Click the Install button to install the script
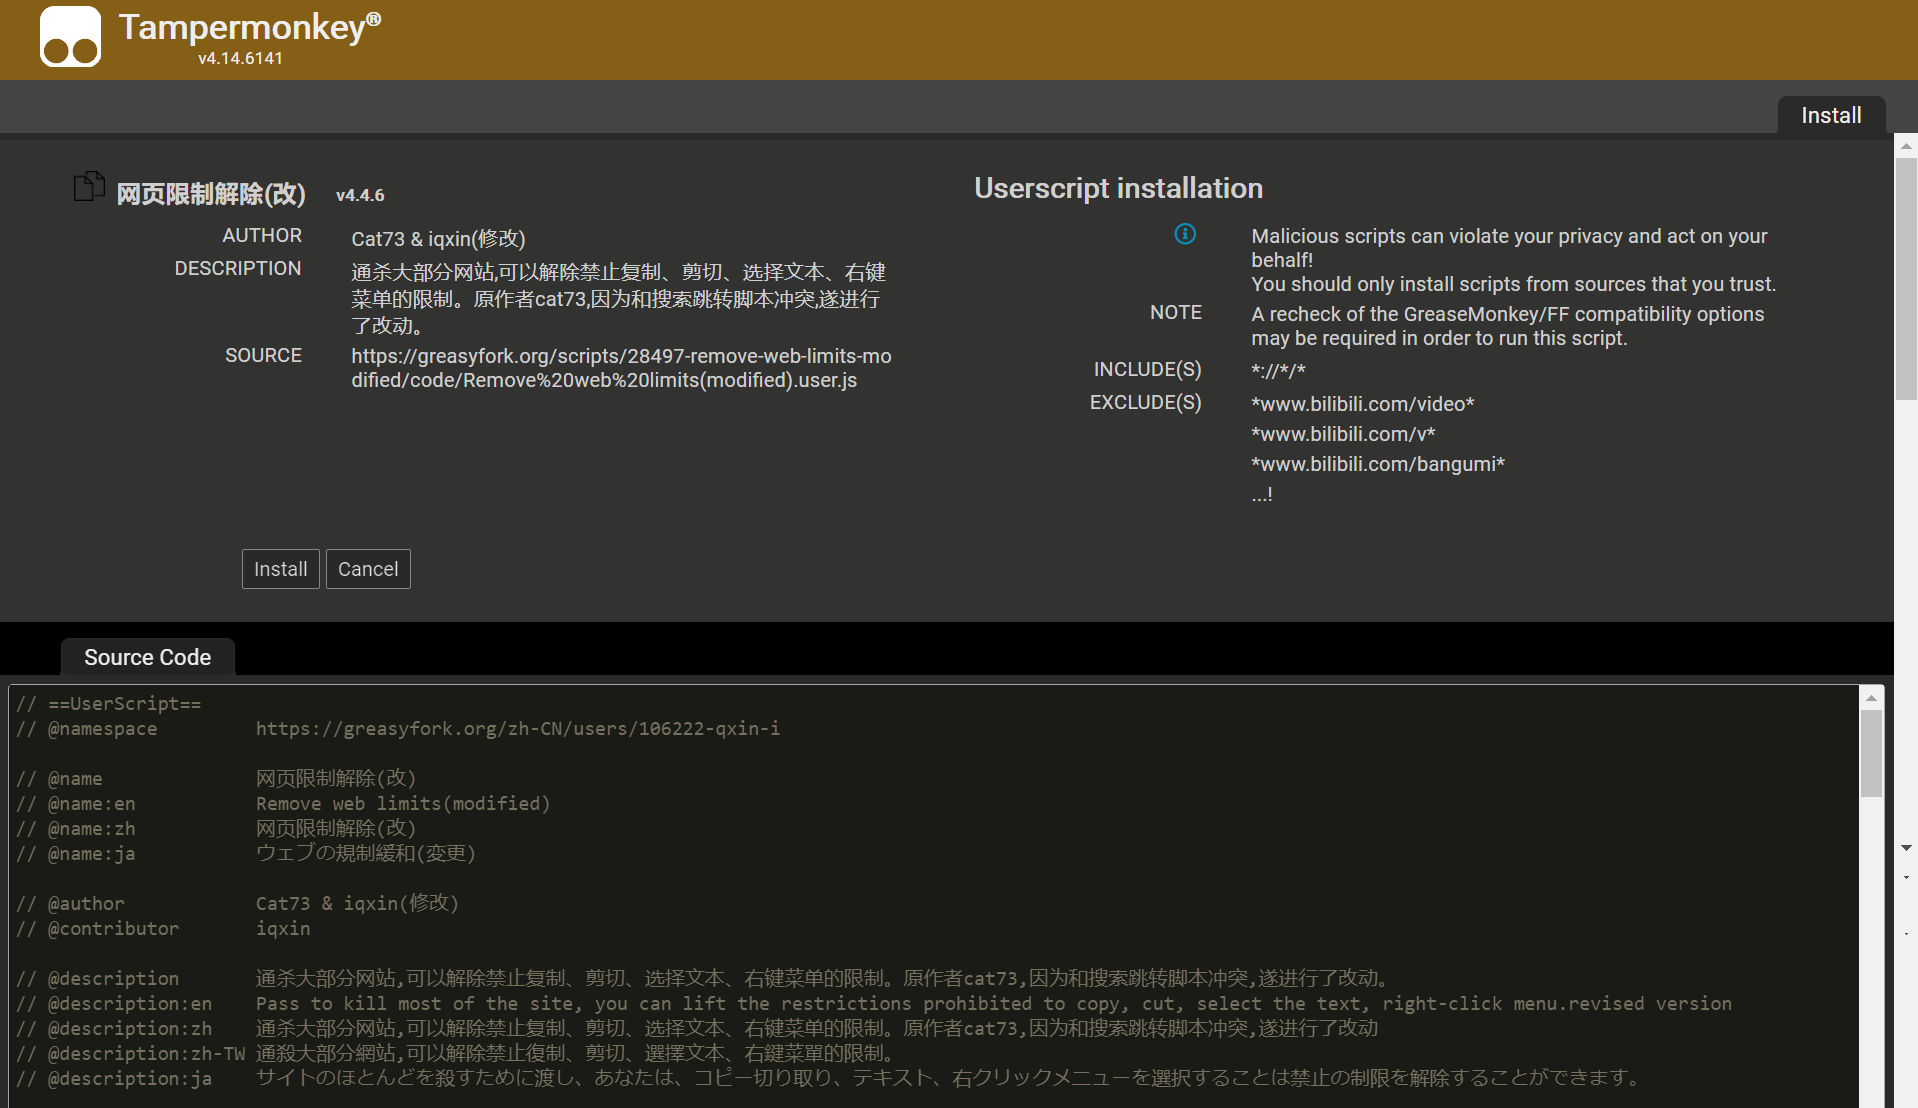This screenshot has height=1108, width=1918. tap(280, 568)
